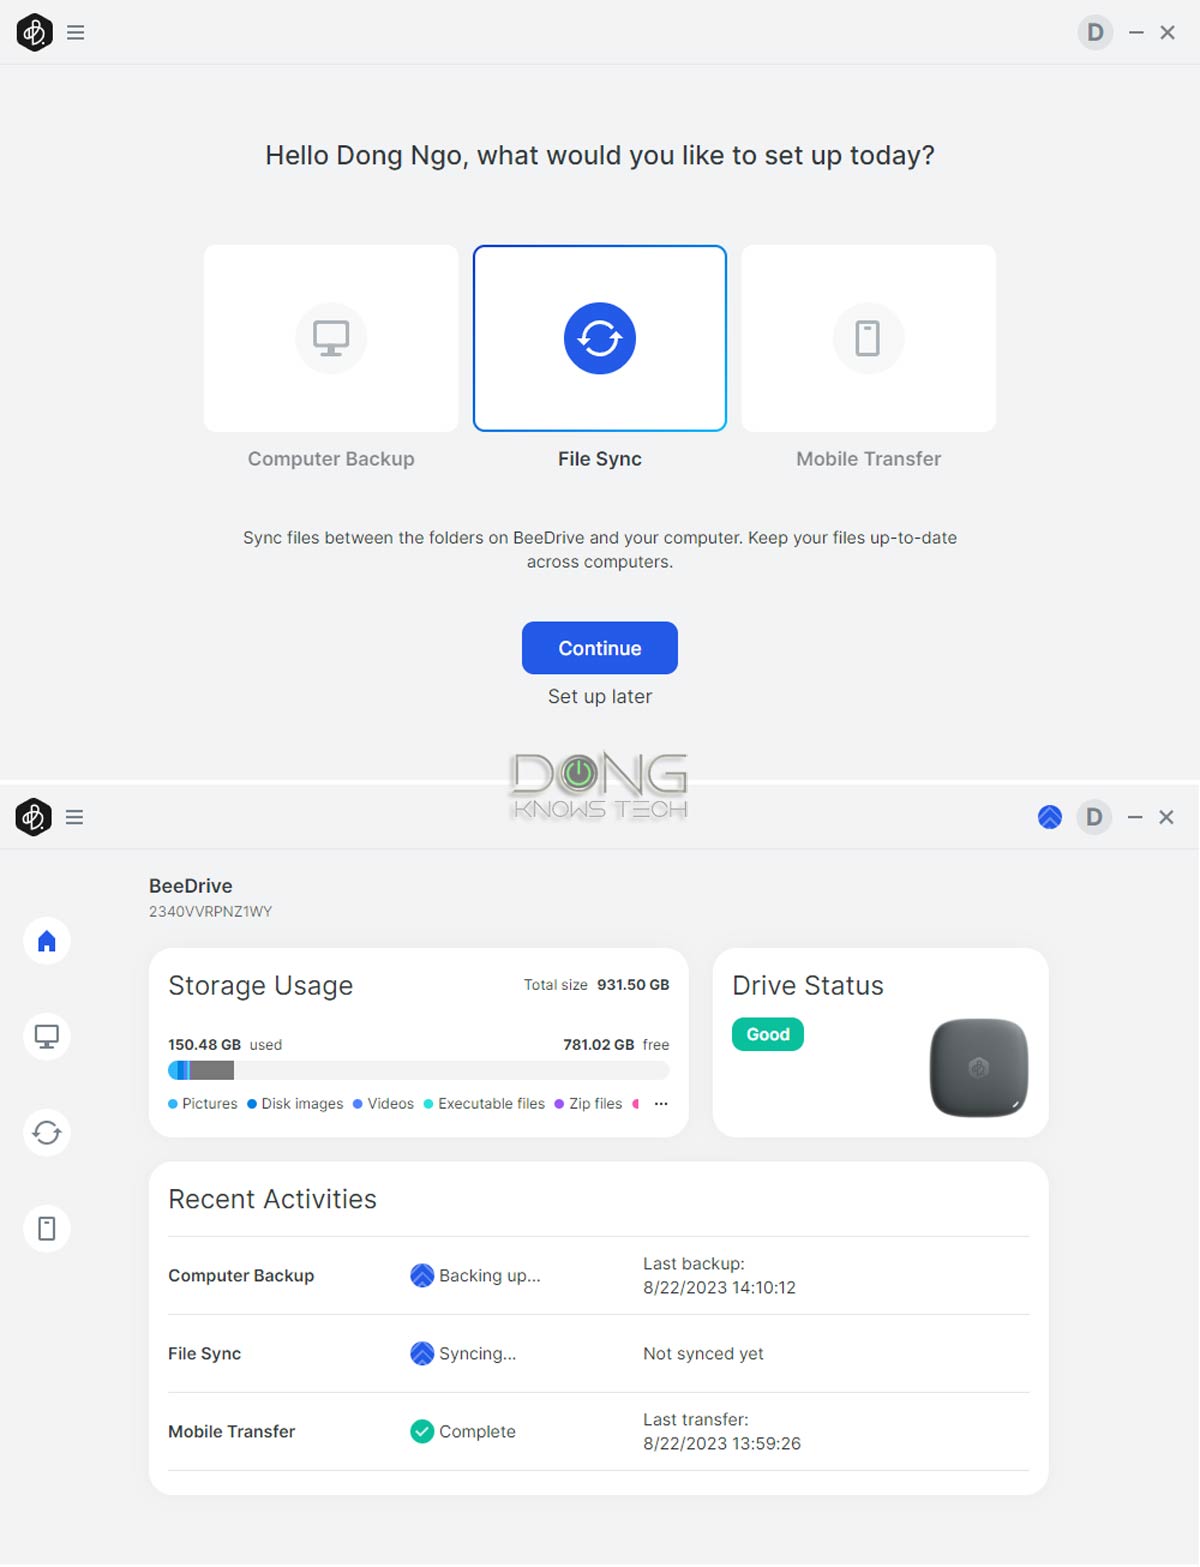Click total size 931.50 GB value
Viewport: 1200px width, 1567px height.
point(633,985)
